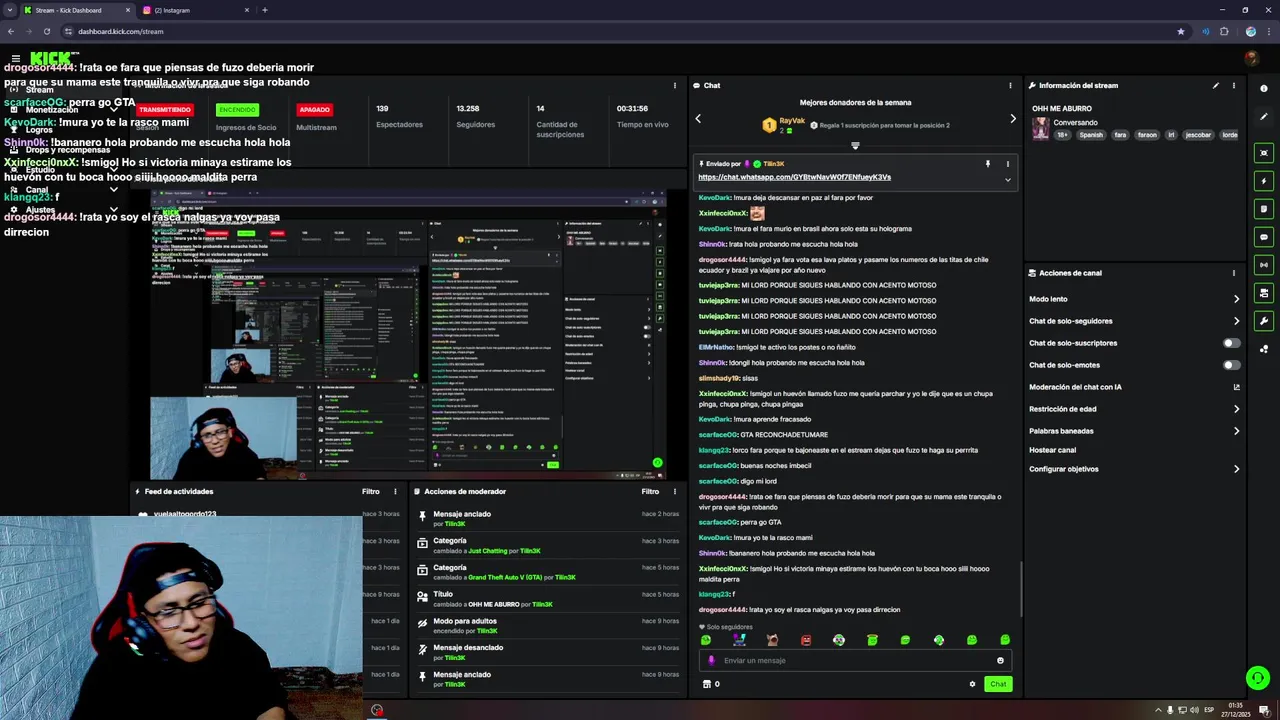Open three-dot options of pinned message
This screenshot has height=720, width=1280.
[x=1007, y=163]
